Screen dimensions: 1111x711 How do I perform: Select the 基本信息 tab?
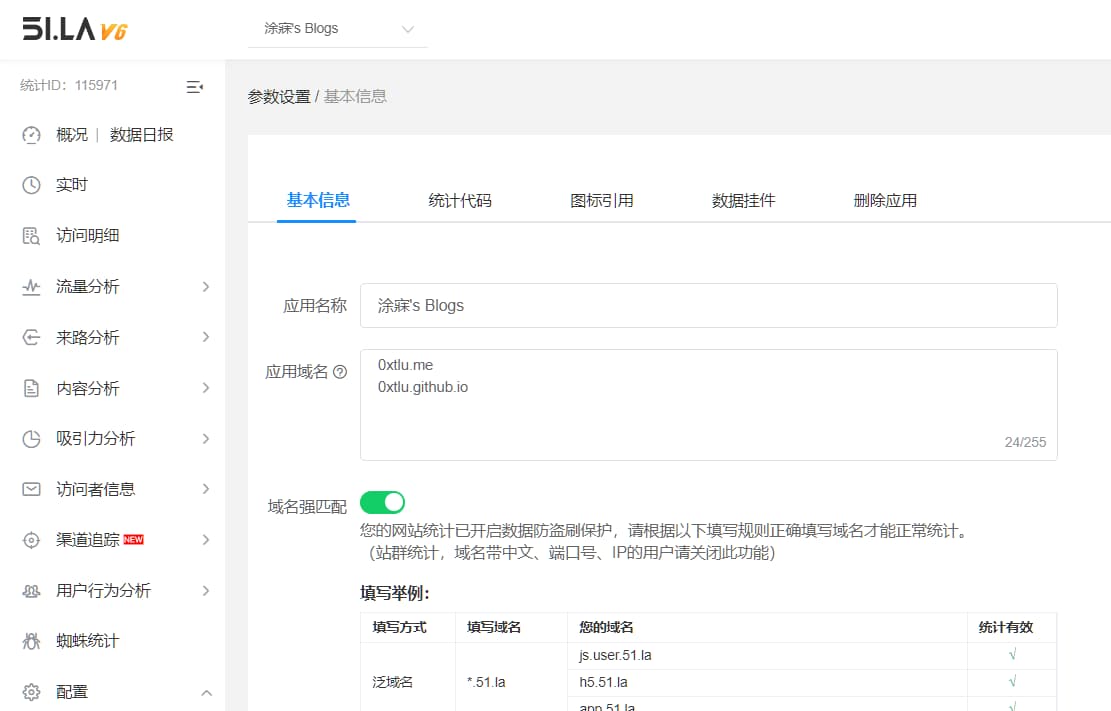pos(317,201)
